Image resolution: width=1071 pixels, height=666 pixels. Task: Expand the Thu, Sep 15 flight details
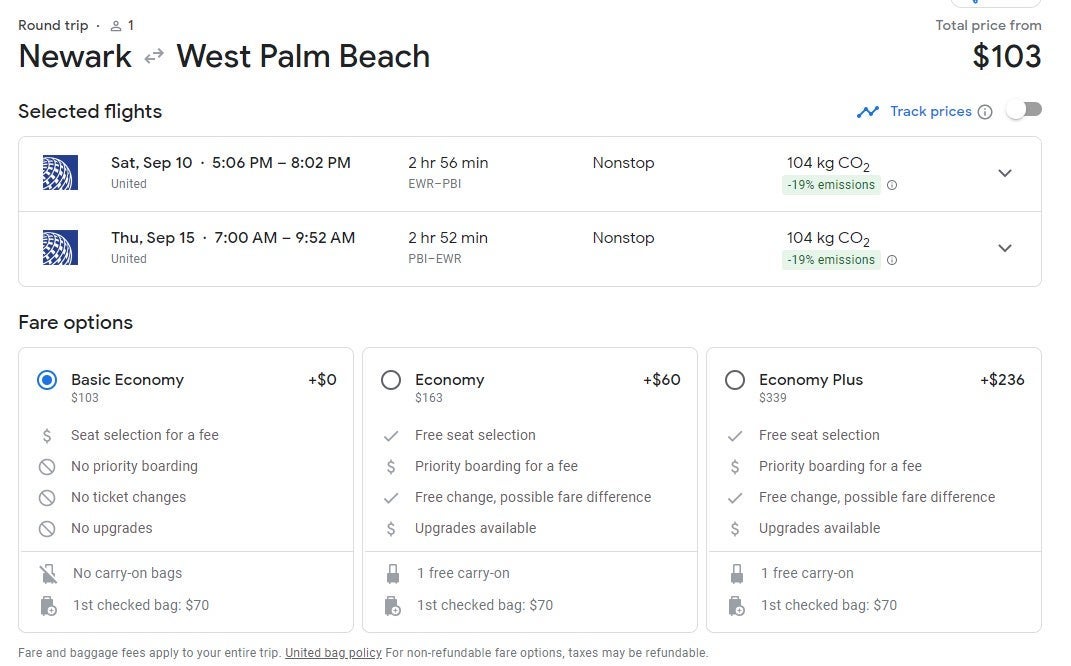(1005, 248)
